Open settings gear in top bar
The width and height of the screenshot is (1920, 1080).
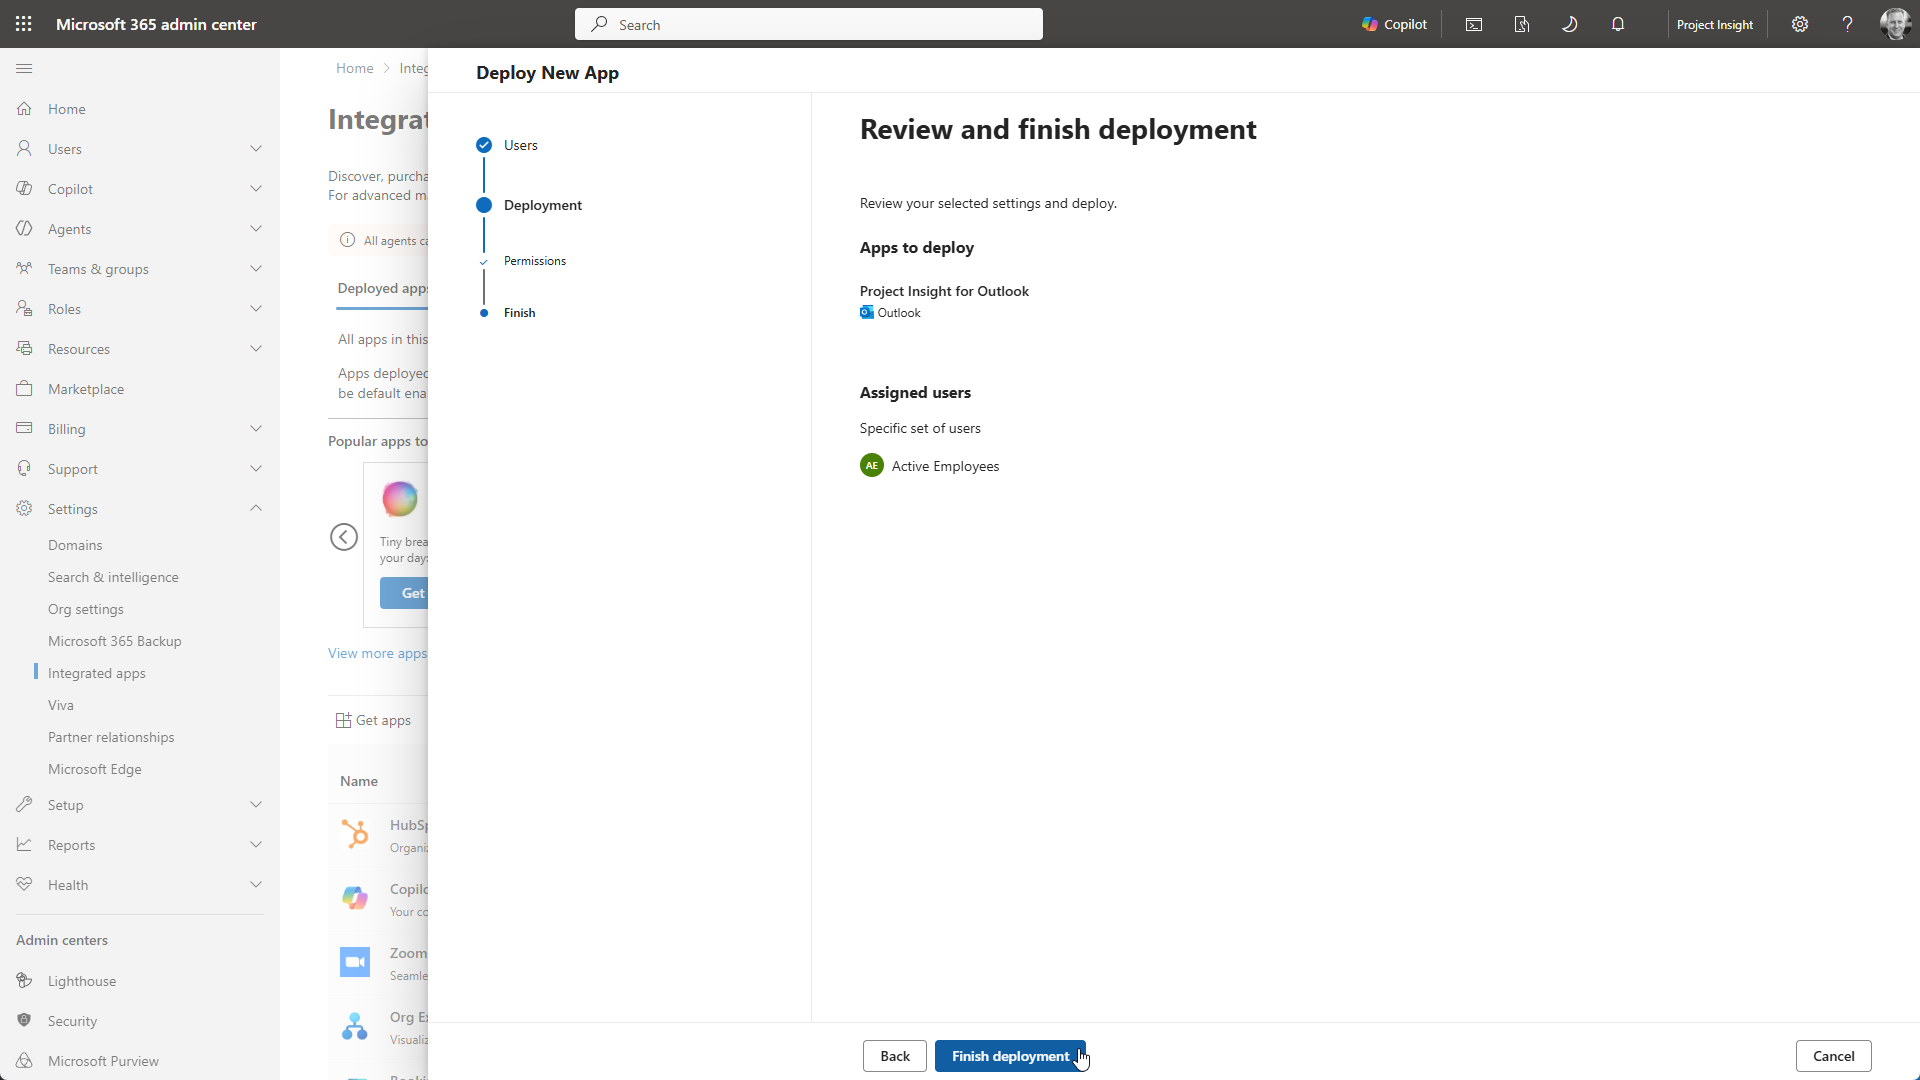1800,24
